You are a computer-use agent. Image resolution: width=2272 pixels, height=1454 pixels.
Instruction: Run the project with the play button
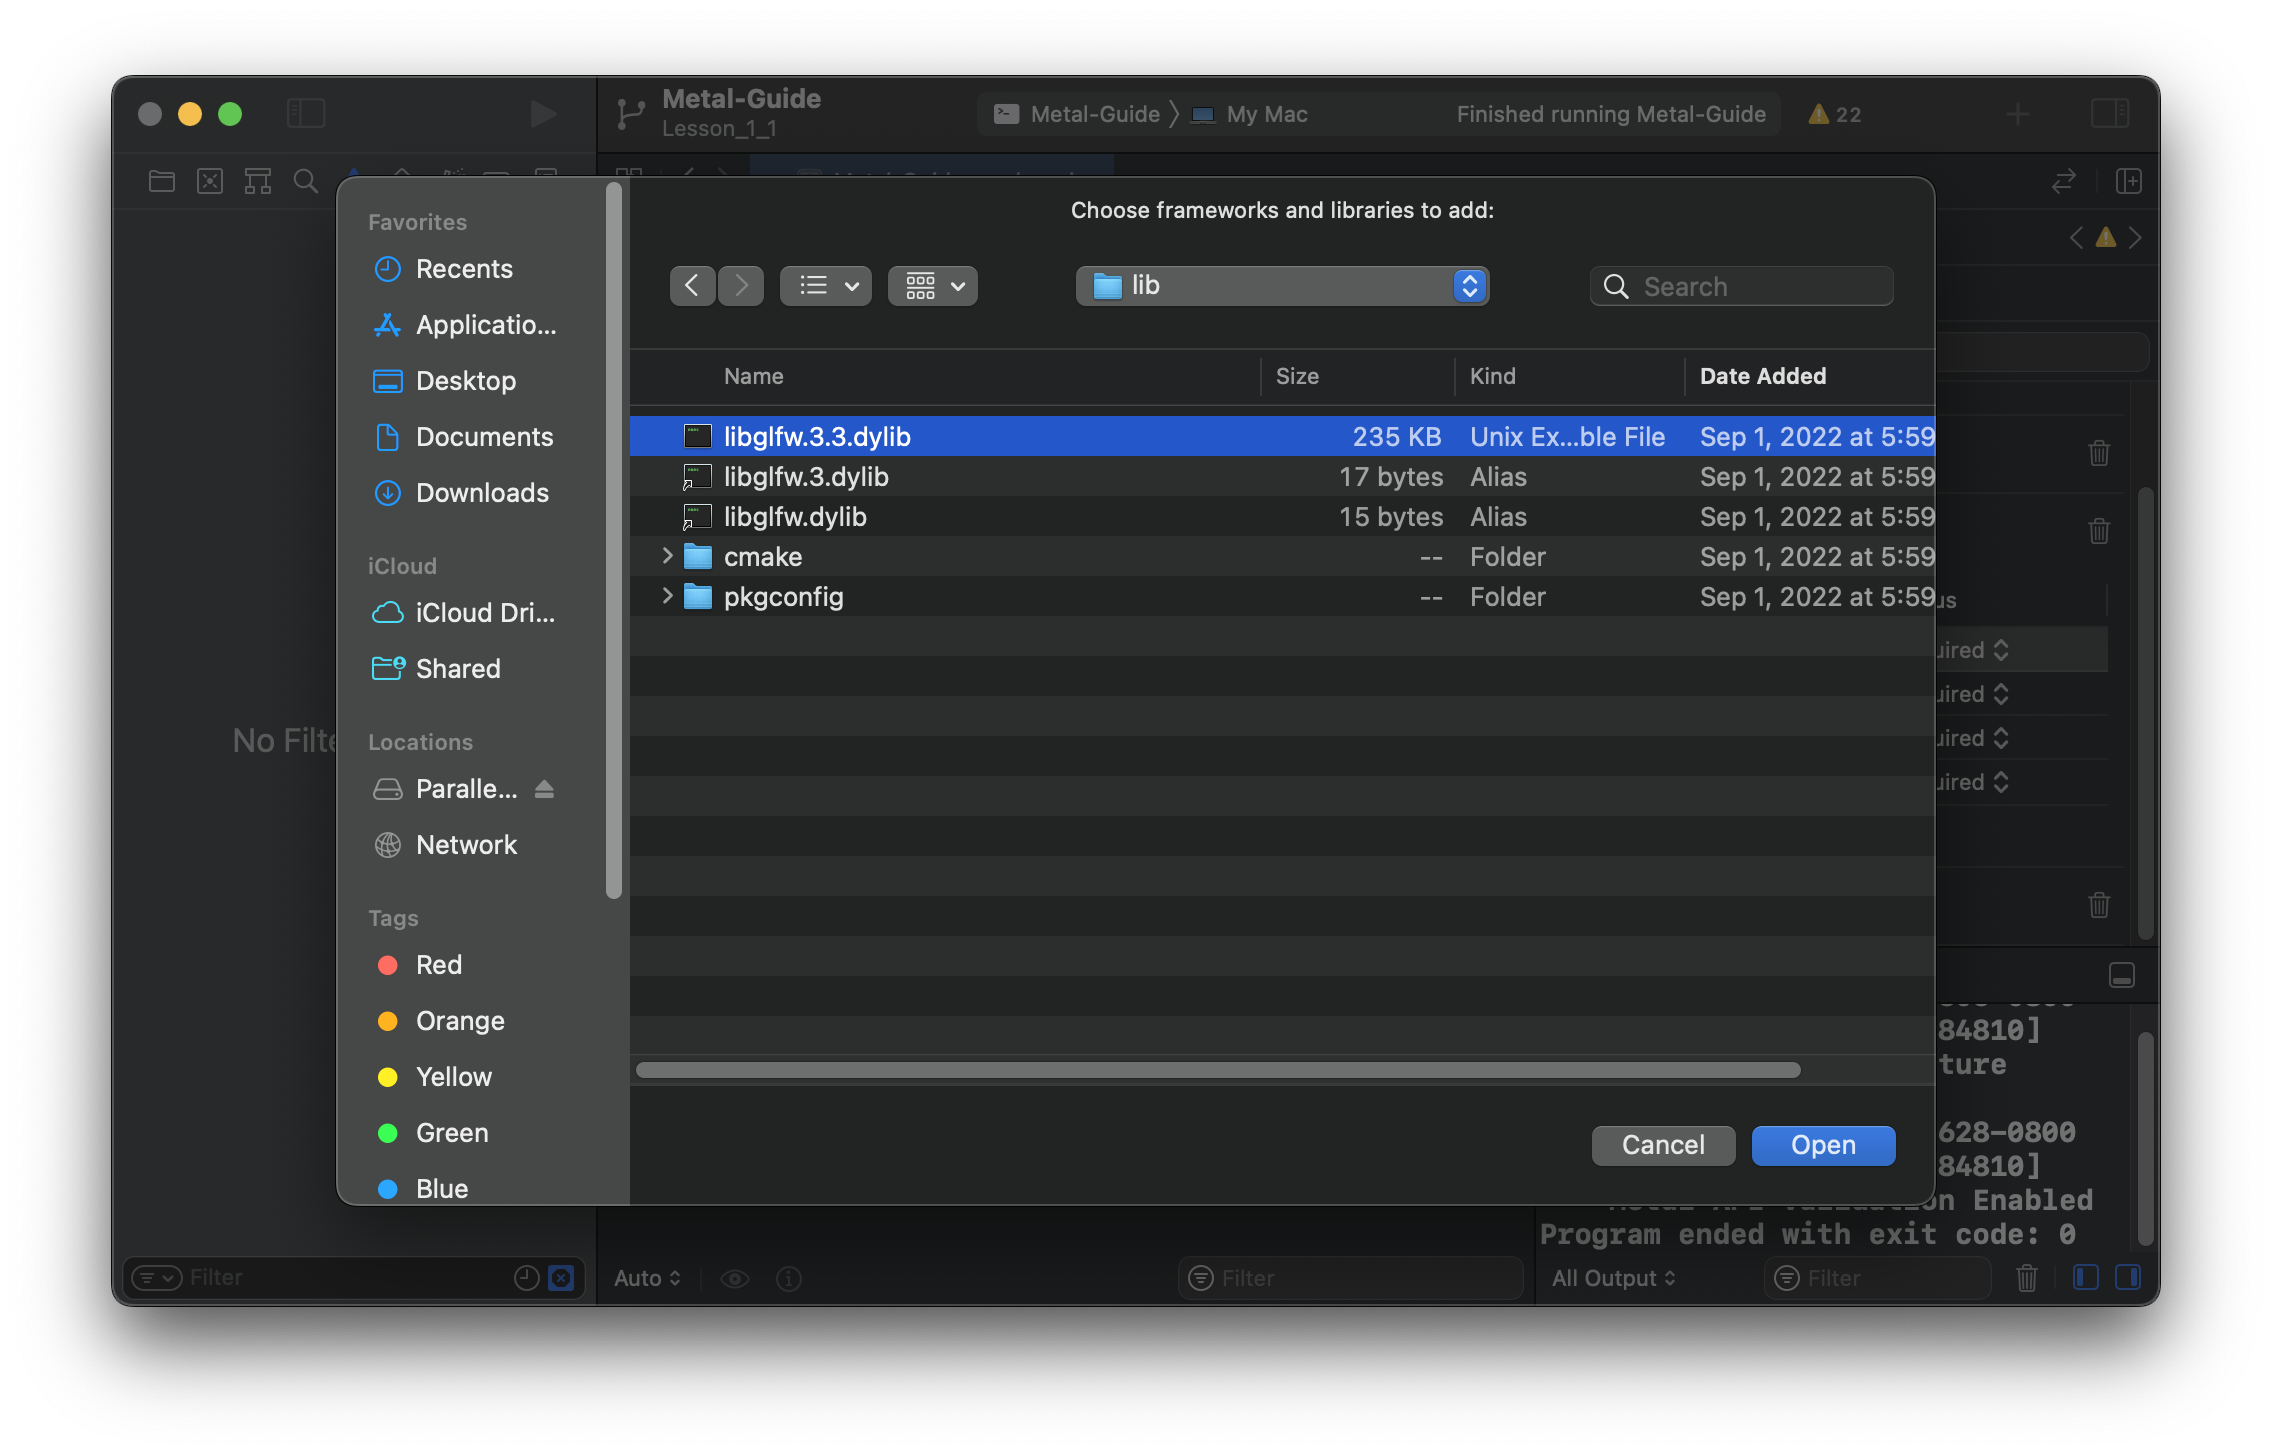[x=543, y=114]
